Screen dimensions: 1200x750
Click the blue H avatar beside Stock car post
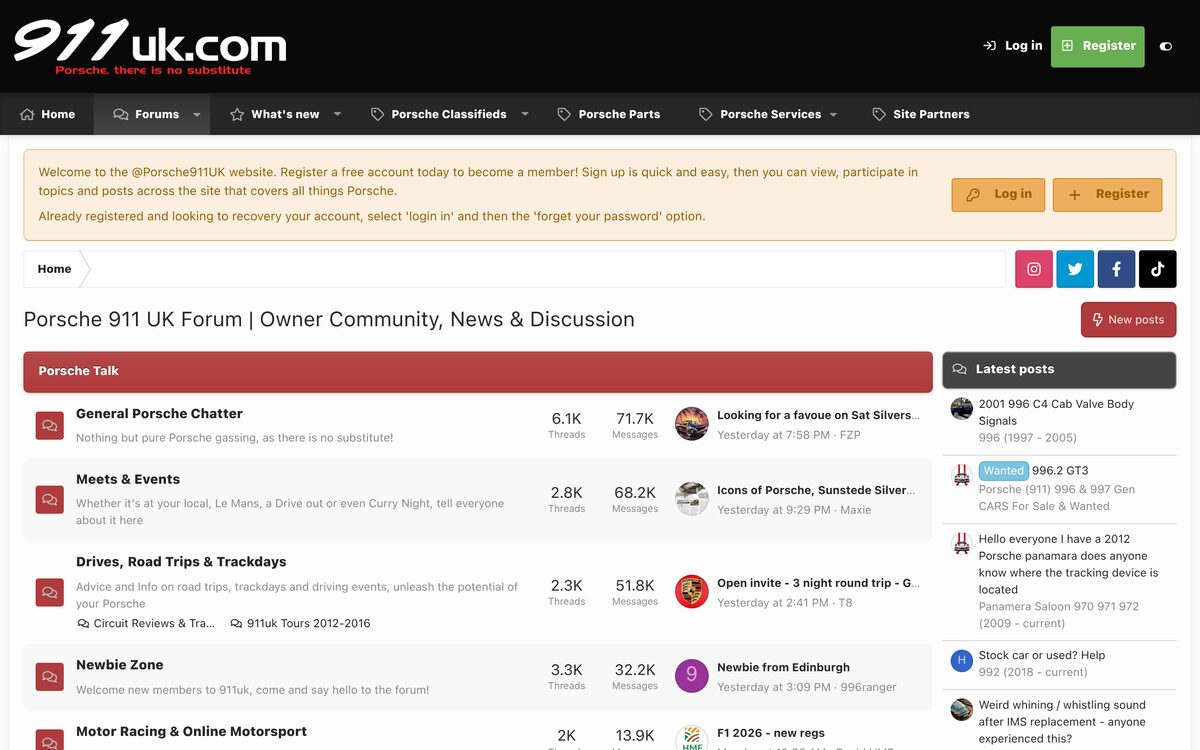tap(962, 660)
